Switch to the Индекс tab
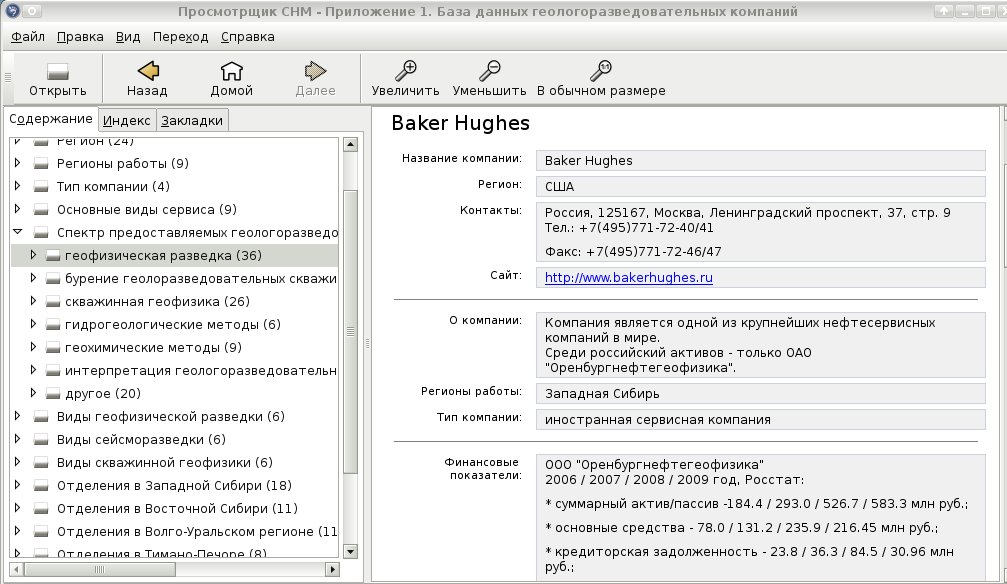 (x=127, y=120)
